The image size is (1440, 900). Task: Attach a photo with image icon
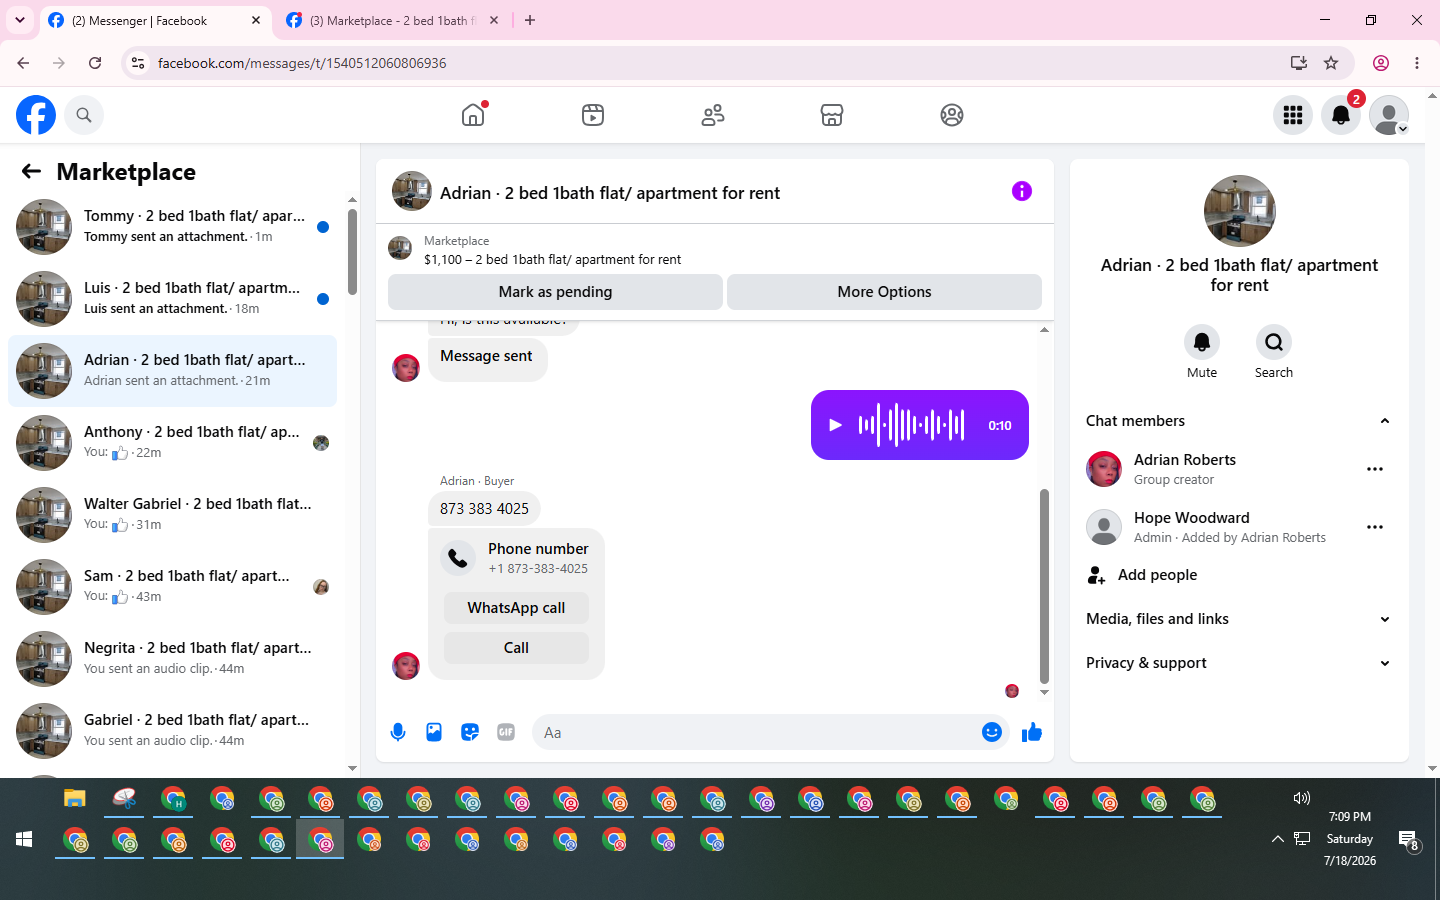[x=434, y=732]
